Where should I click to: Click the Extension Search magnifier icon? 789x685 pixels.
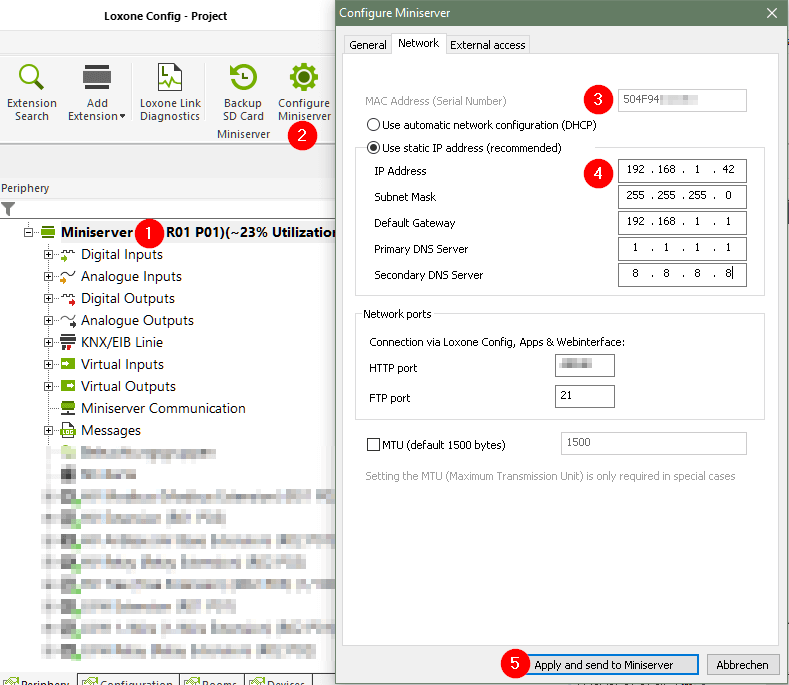[x=32, y=78]
